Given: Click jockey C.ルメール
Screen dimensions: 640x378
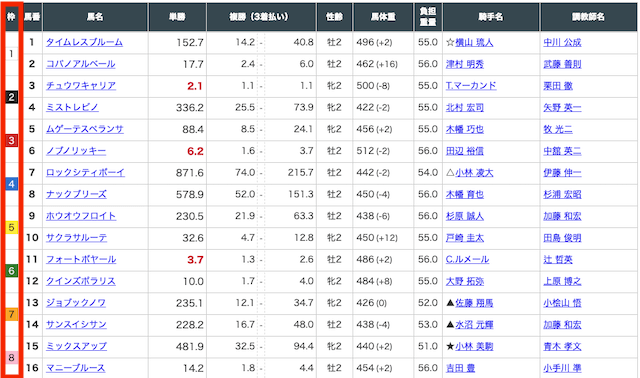Looking at the screenshot, I should point(467,259).
